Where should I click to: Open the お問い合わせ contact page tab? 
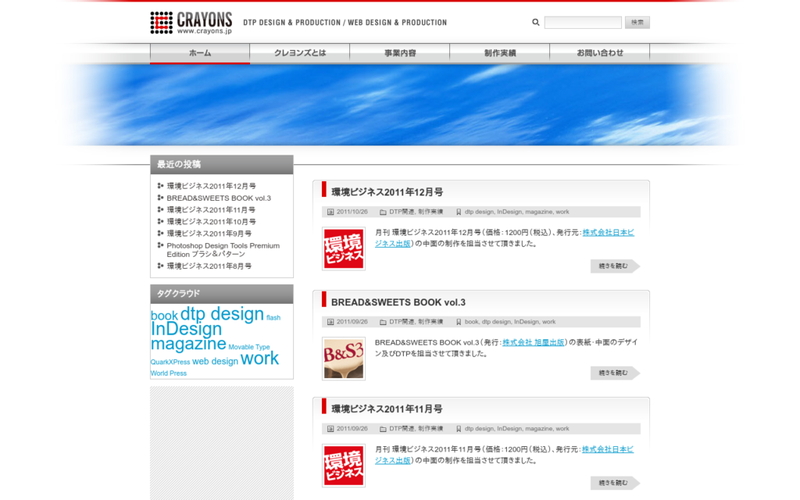(x=600, y=53)
